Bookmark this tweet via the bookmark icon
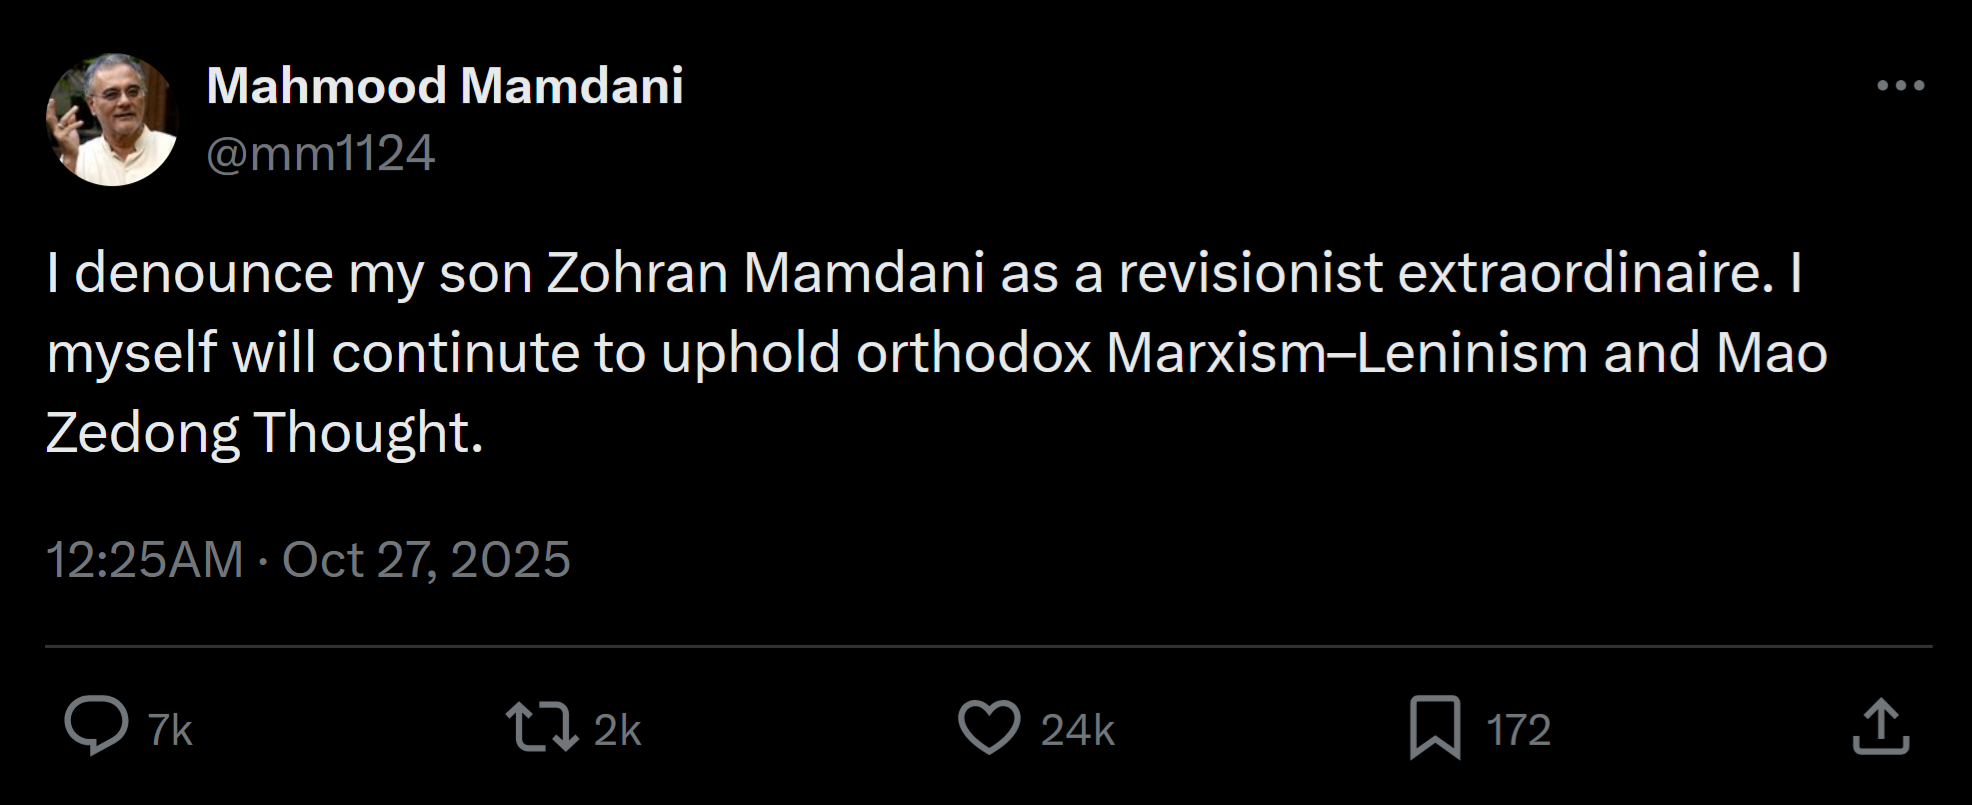Viewport: 1972px width, 805px height. 1435,727
